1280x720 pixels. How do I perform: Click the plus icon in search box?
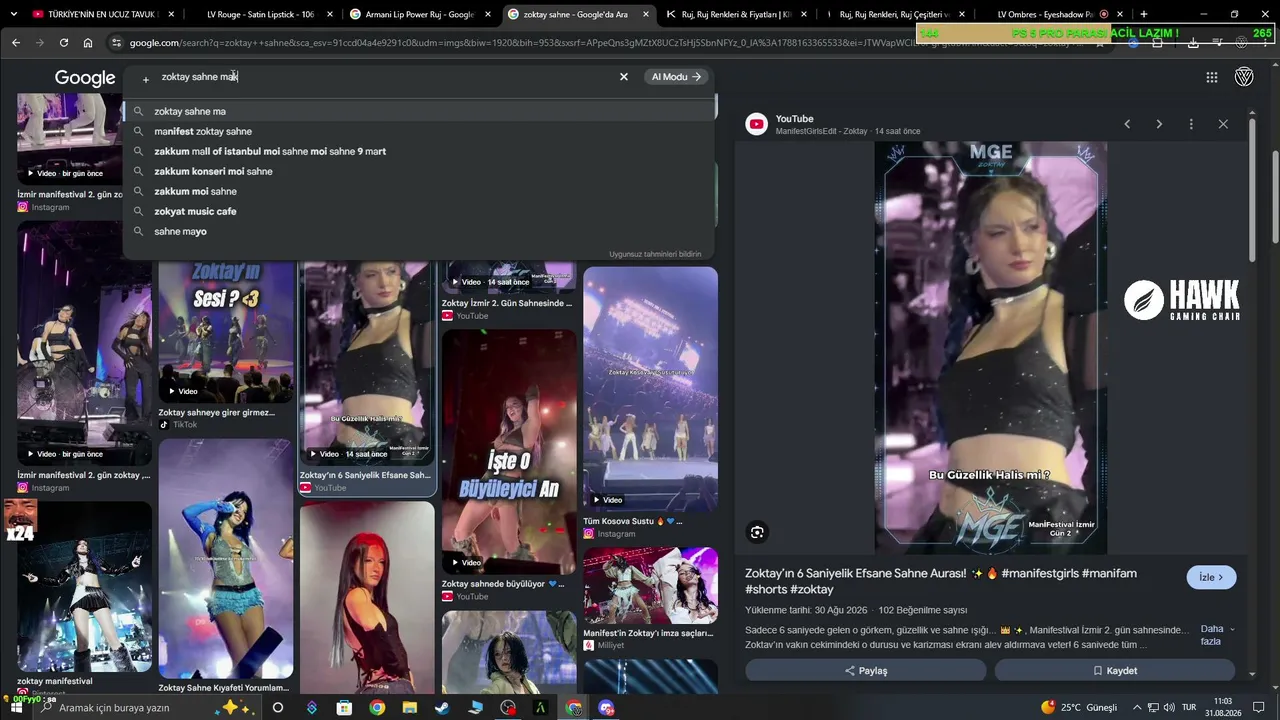[145, 78]
